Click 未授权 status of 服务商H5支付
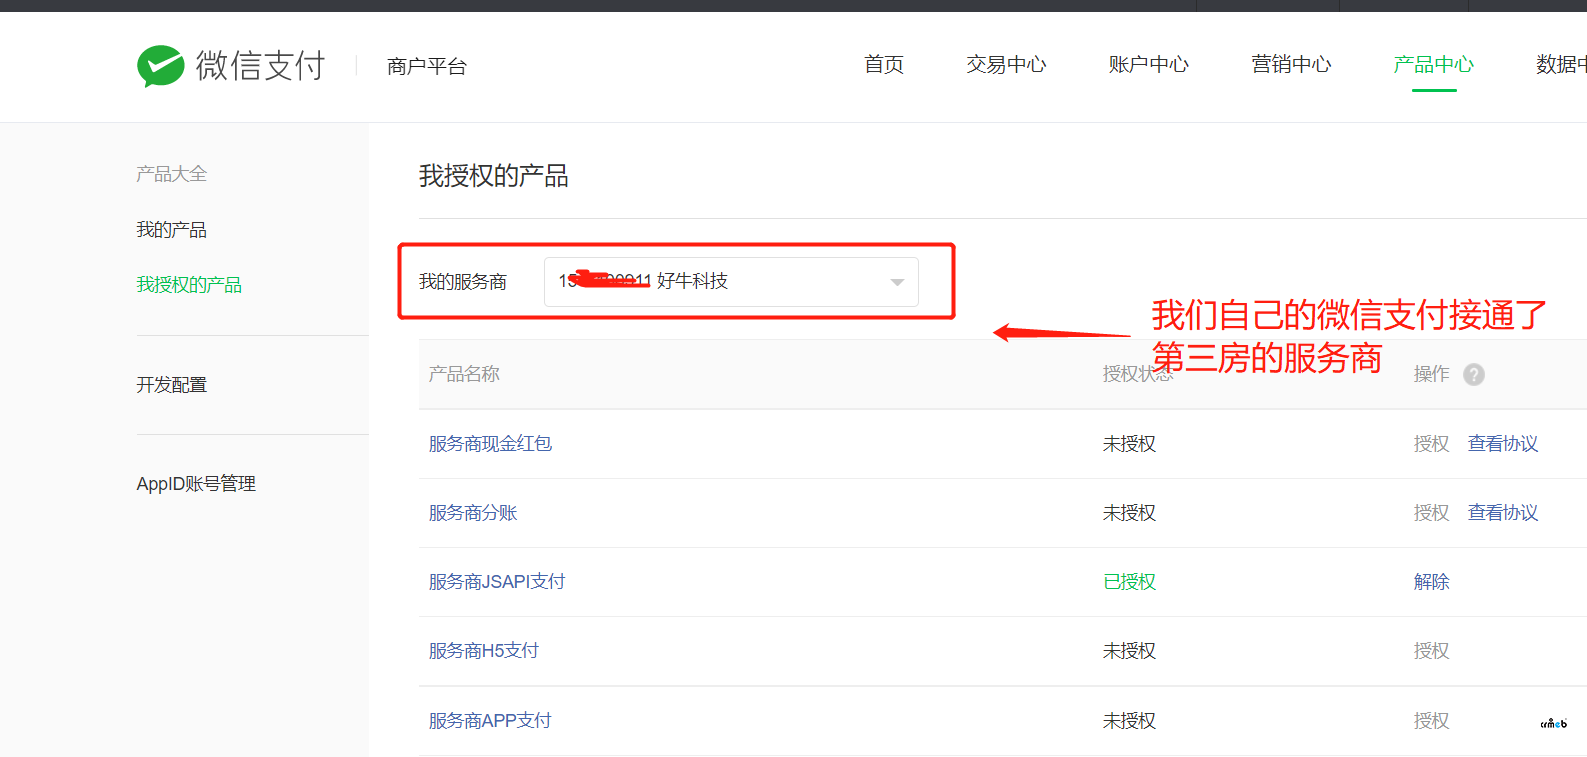This screenshot has width=1587, height=757. [x=1129, y=651]
